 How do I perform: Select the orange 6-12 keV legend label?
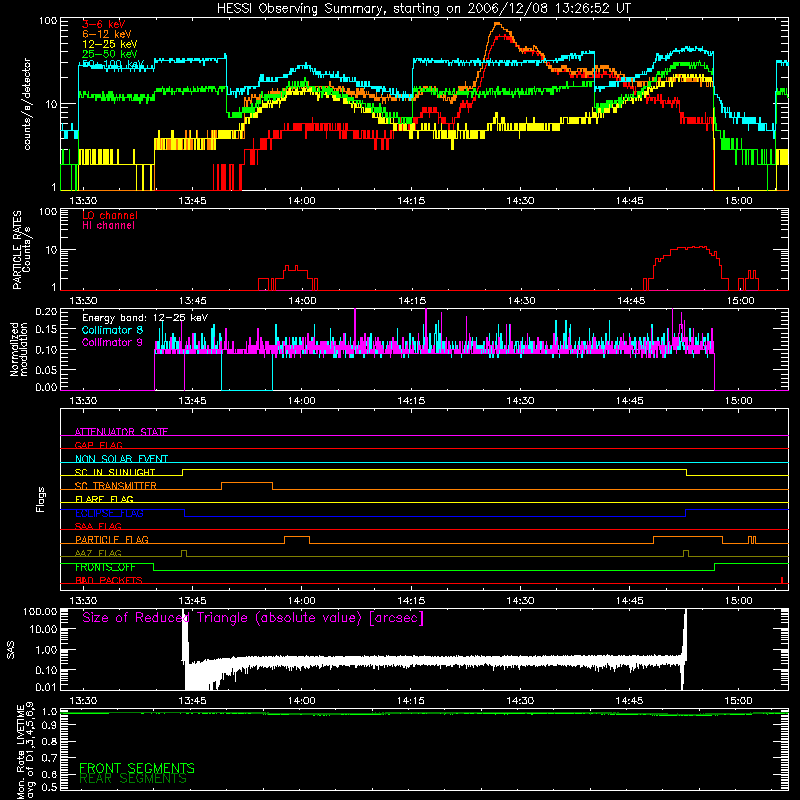coord(106,34)
